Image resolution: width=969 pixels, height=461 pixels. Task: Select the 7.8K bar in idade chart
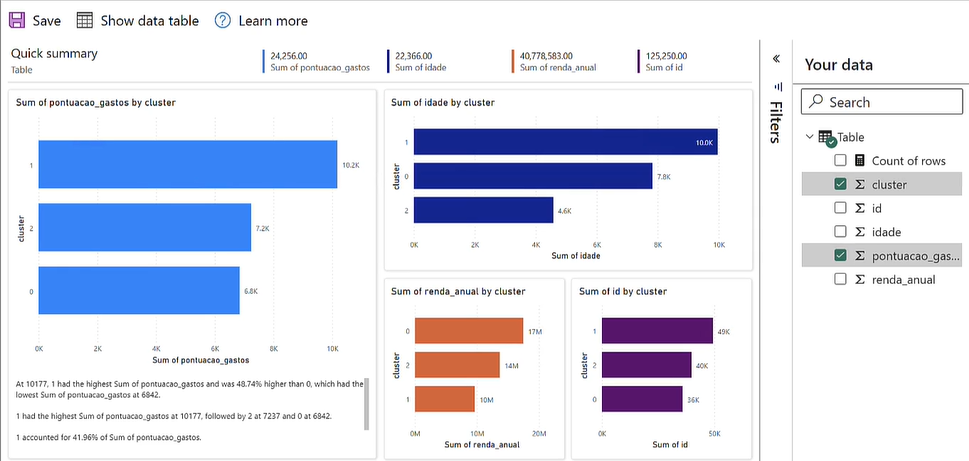click(533, 176)
